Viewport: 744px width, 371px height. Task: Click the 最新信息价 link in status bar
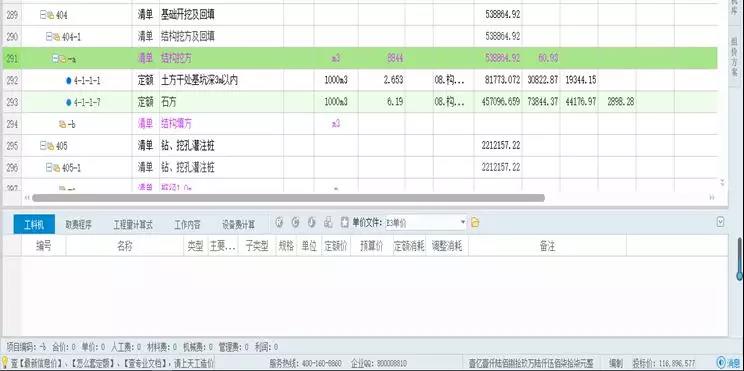click(x=37, y=363)
